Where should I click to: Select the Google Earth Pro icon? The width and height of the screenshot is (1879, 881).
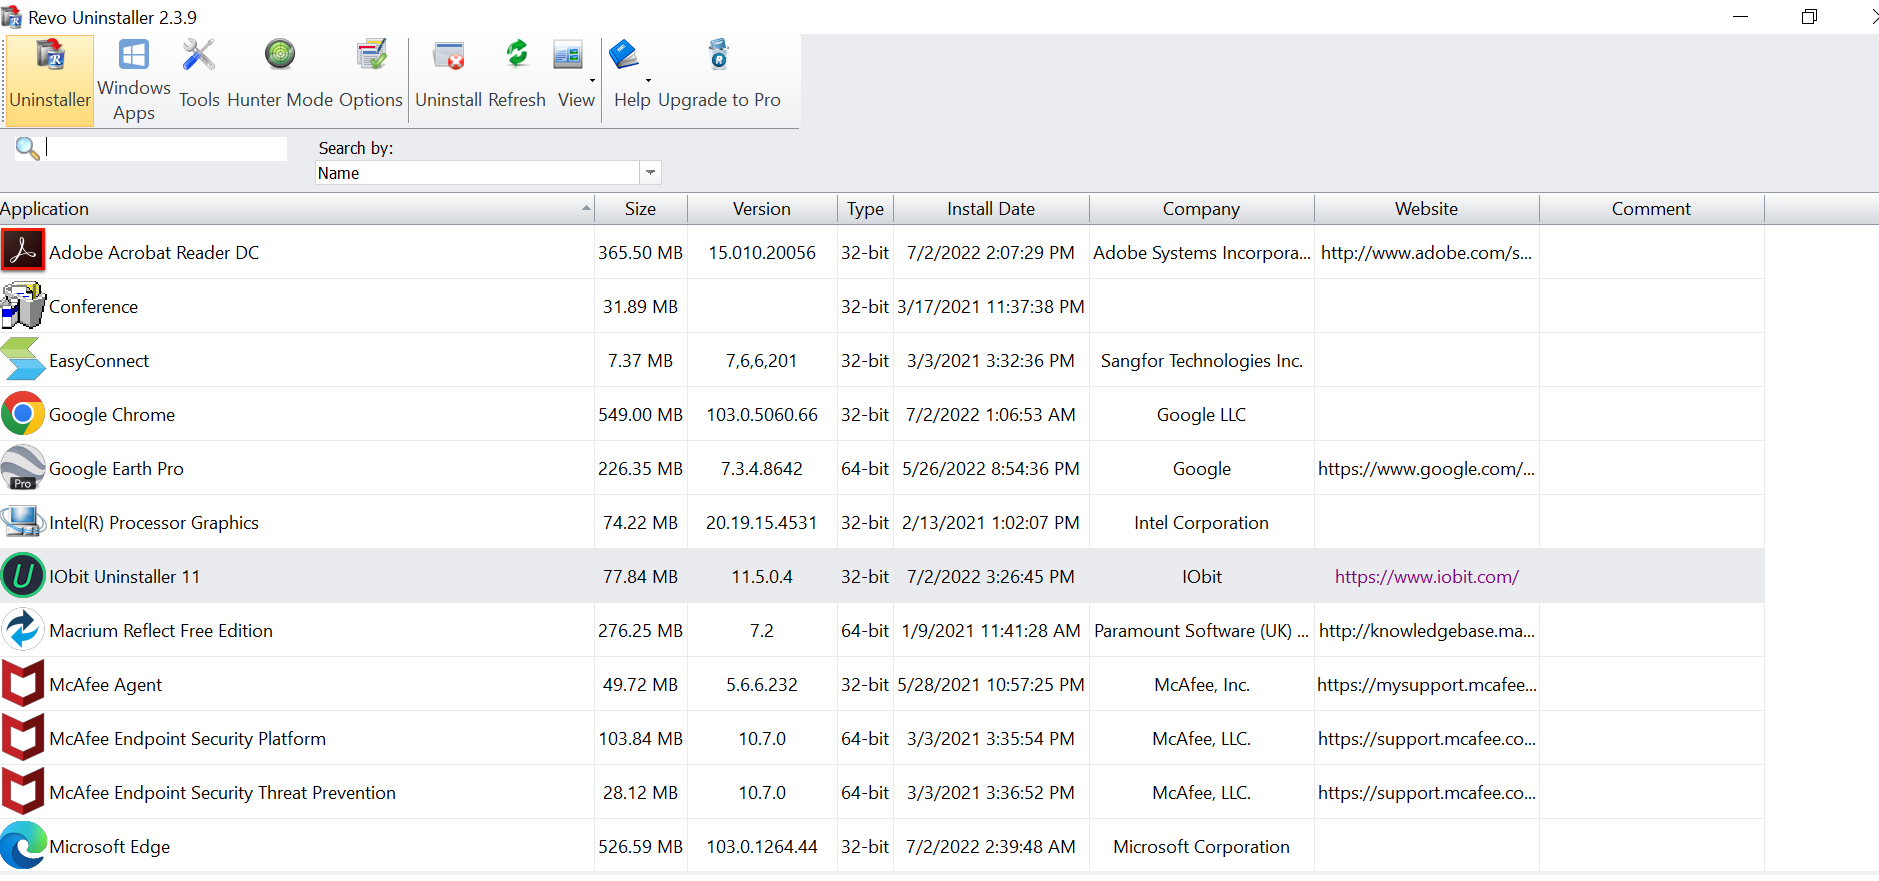click(x=23, y=468)
